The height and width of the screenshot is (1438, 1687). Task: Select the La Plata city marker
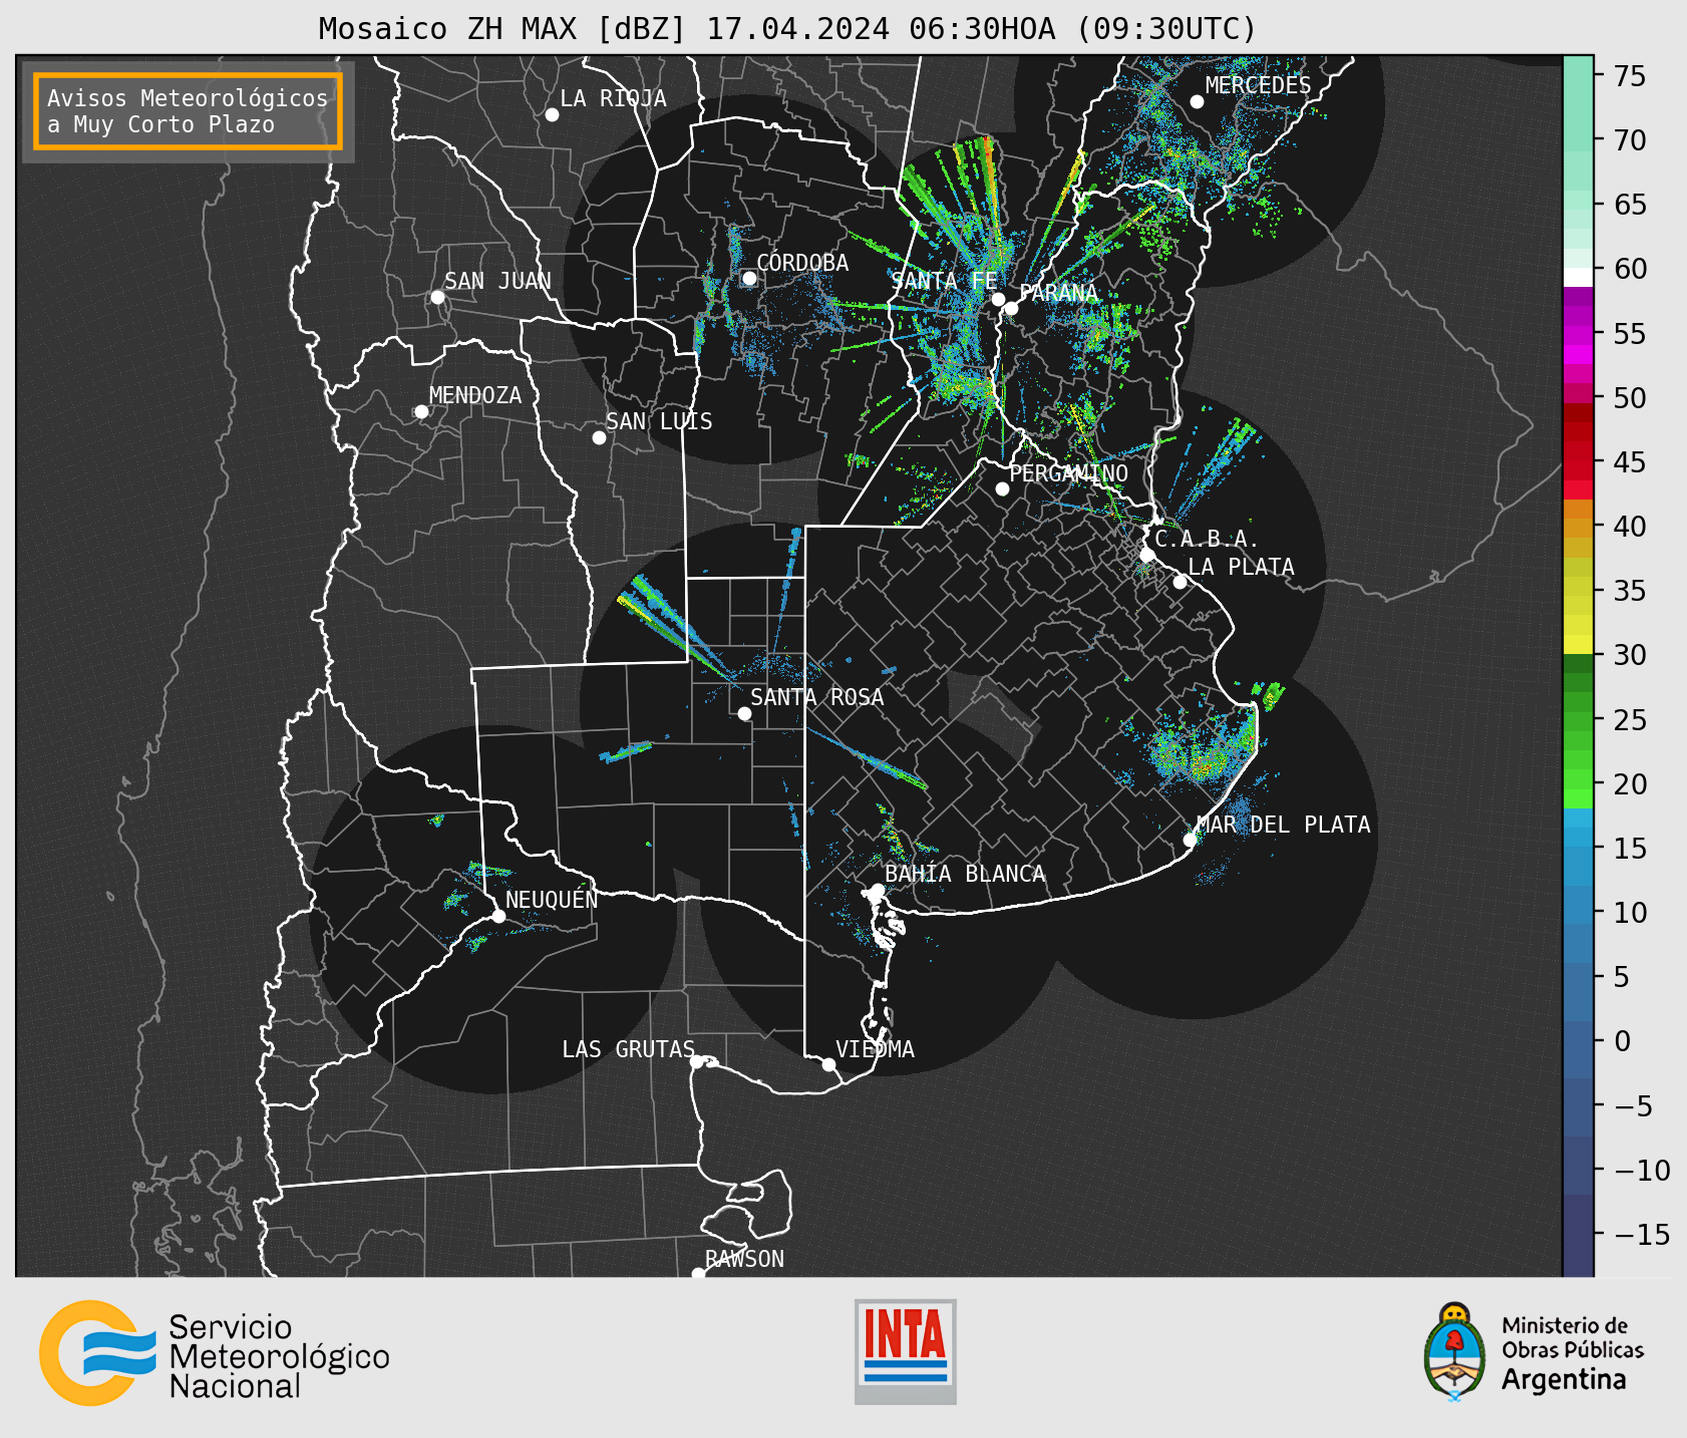click(1180, 582)
